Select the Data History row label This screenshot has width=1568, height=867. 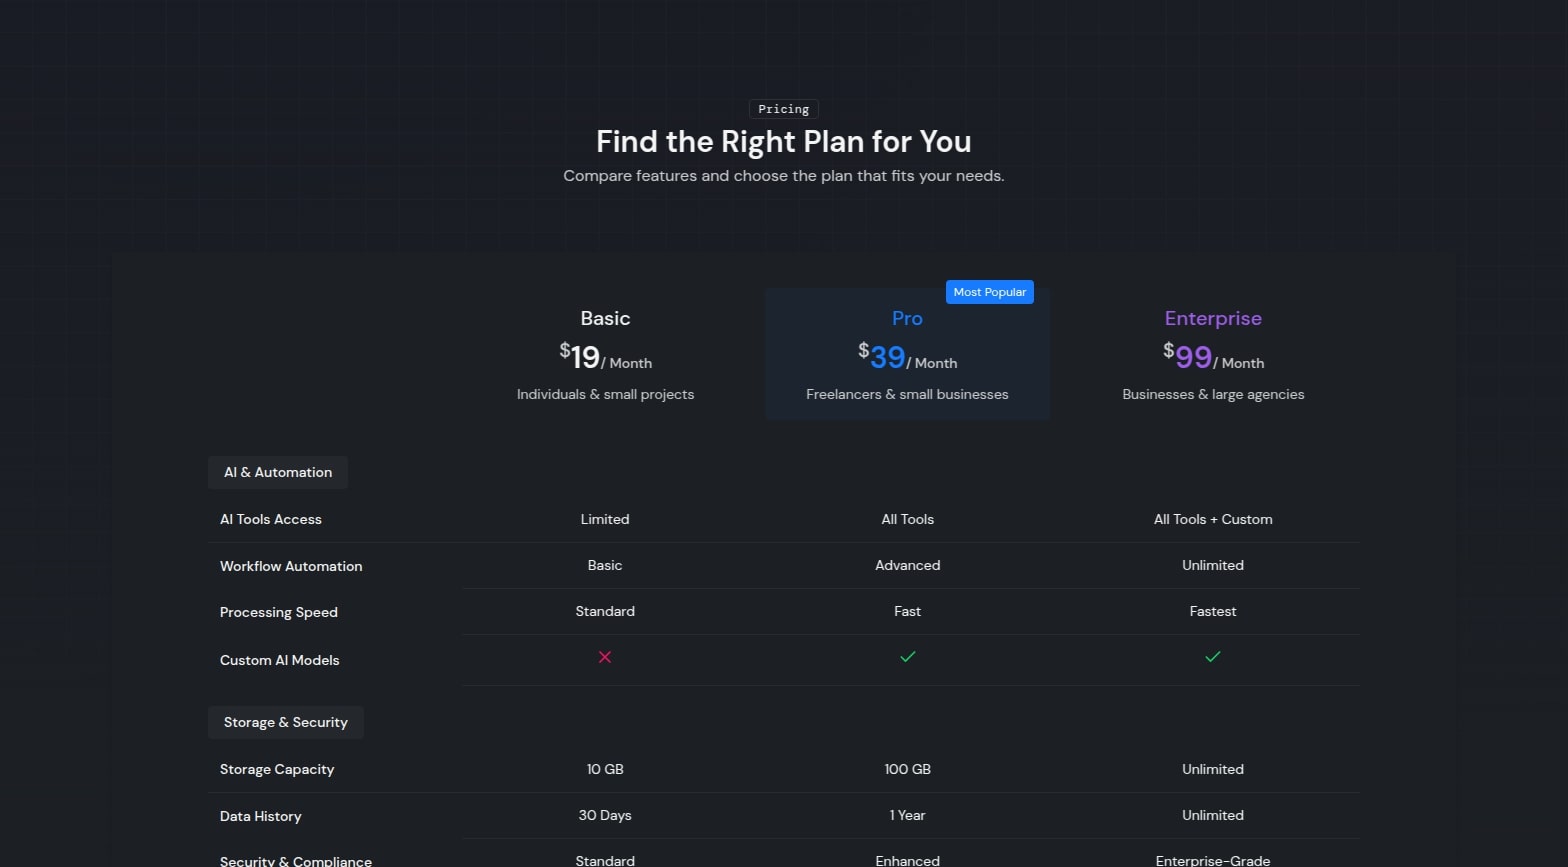coord(261,816)
